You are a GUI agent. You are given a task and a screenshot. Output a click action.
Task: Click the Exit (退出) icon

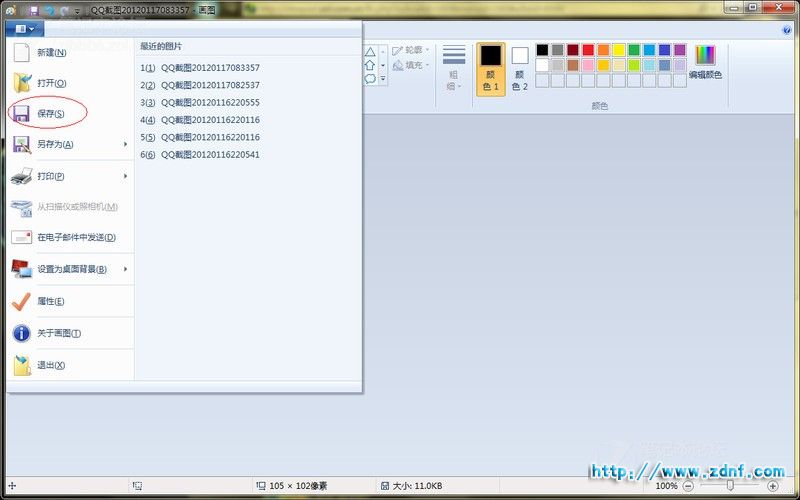point(21,365)
